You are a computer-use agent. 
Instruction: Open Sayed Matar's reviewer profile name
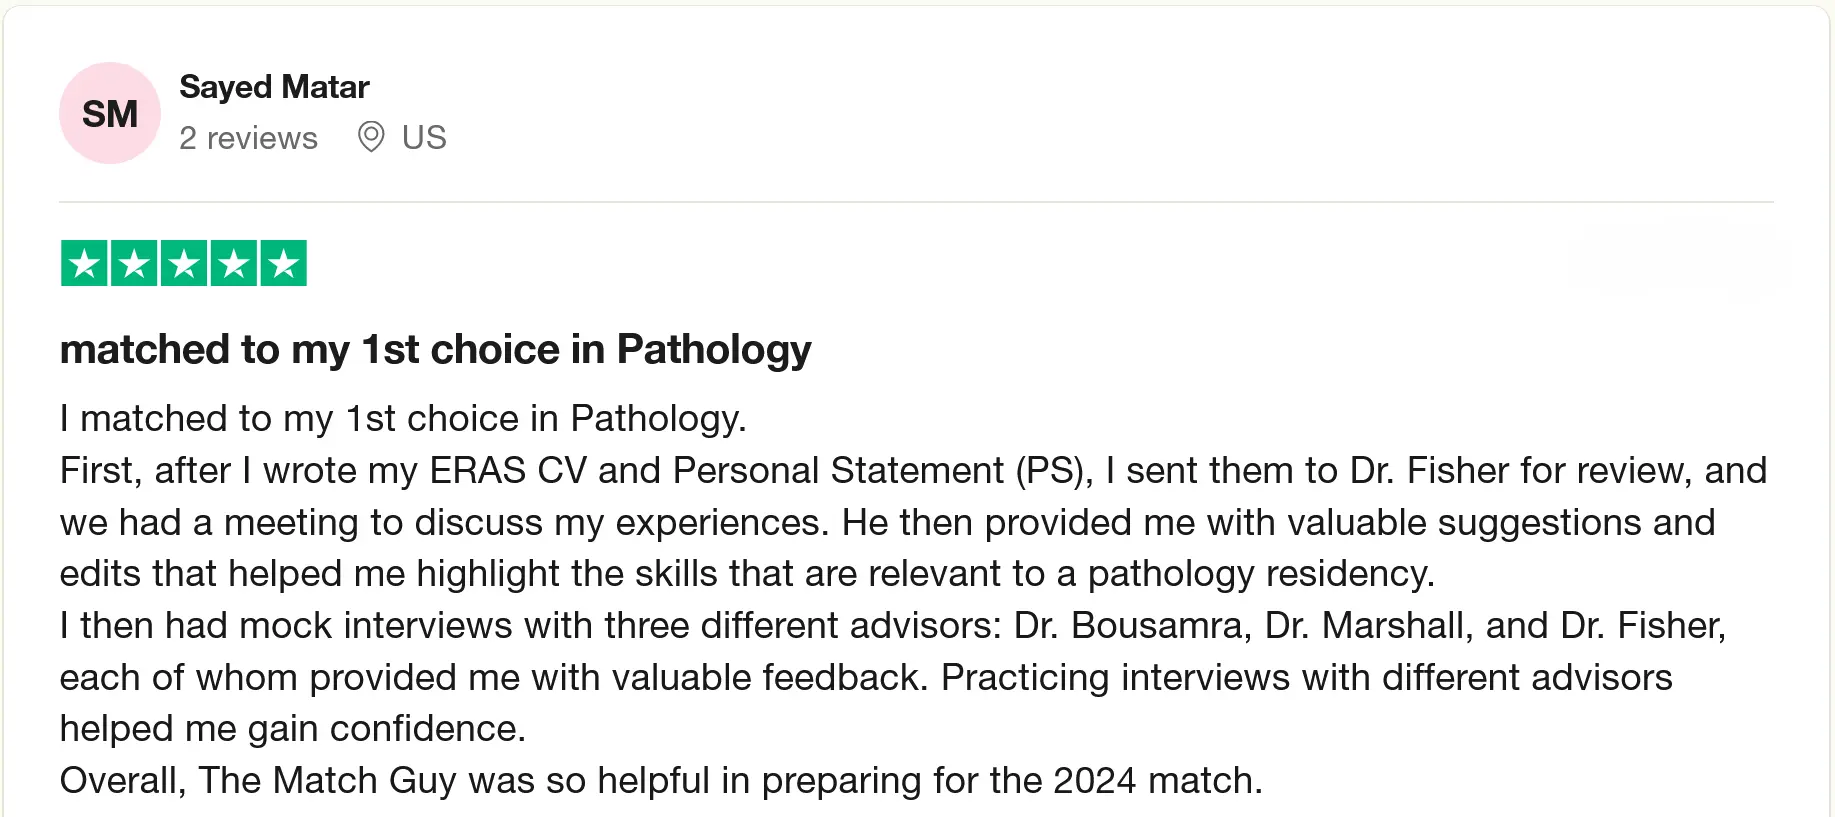[x=274, y=87]
